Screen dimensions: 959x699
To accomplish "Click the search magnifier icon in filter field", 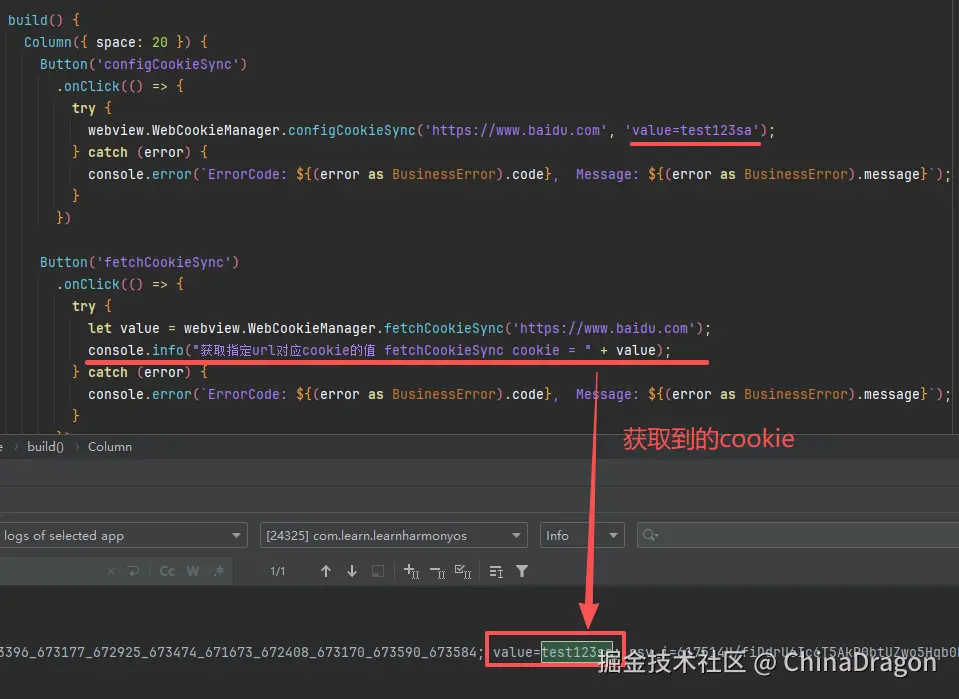I will coord(650,535).
